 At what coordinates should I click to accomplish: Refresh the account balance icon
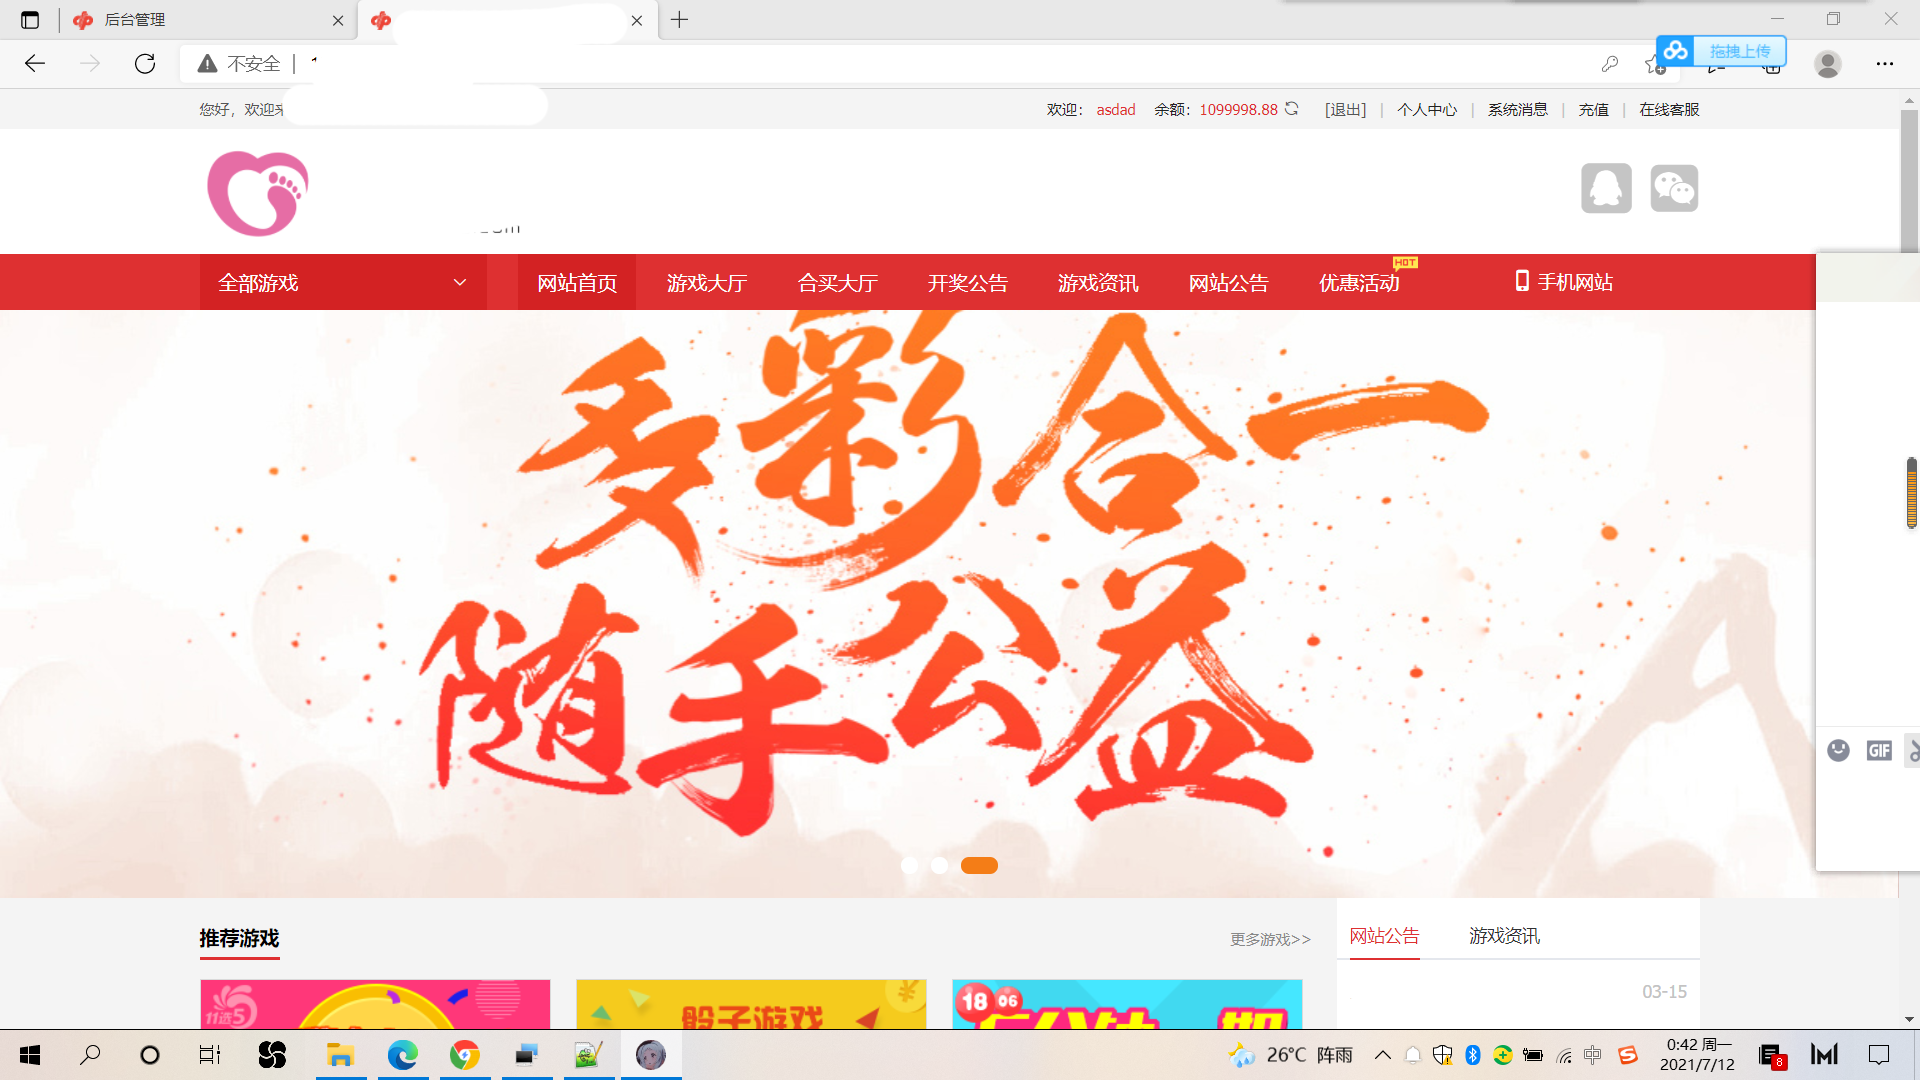(x=1292, y=109)
